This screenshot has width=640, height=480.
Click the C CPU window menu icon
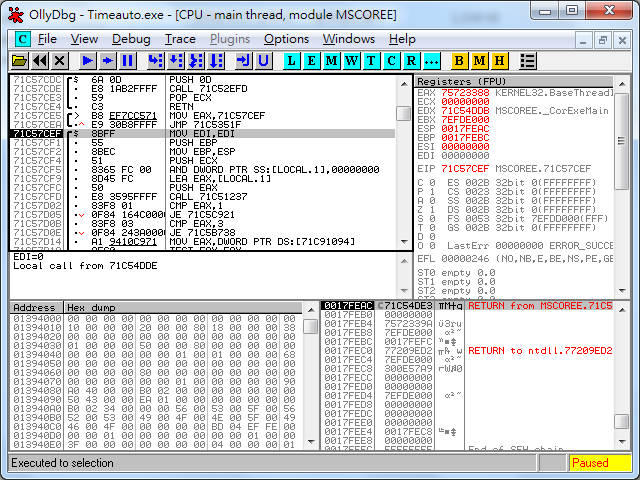point(22,39)
